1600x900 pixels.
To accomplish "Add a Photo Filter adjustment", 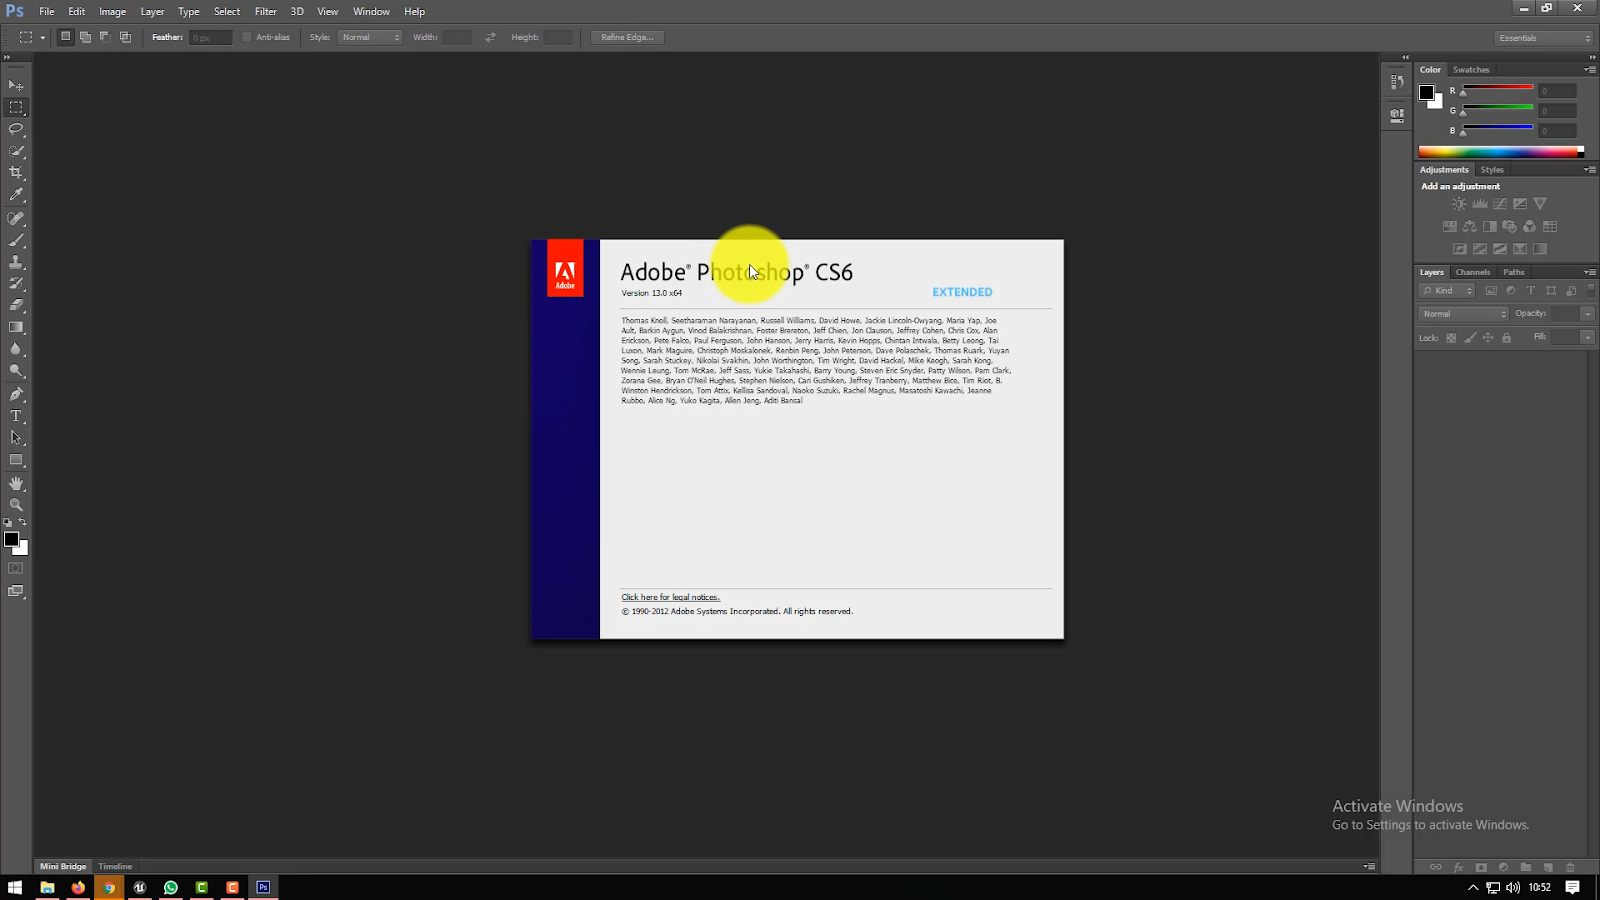I will click(1510, 227).
